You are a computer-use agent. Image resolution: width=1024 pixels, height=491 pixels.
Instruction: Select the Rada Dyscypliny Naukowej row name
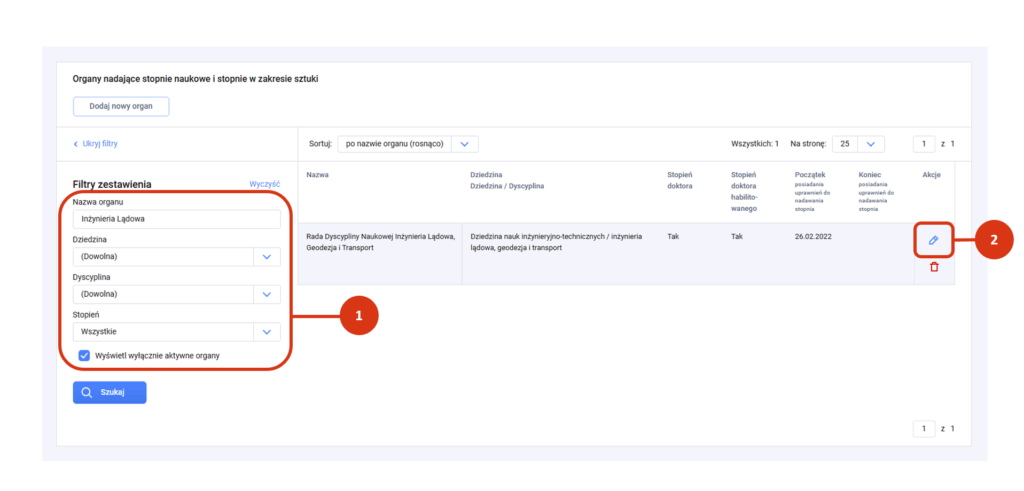(380, 242)
